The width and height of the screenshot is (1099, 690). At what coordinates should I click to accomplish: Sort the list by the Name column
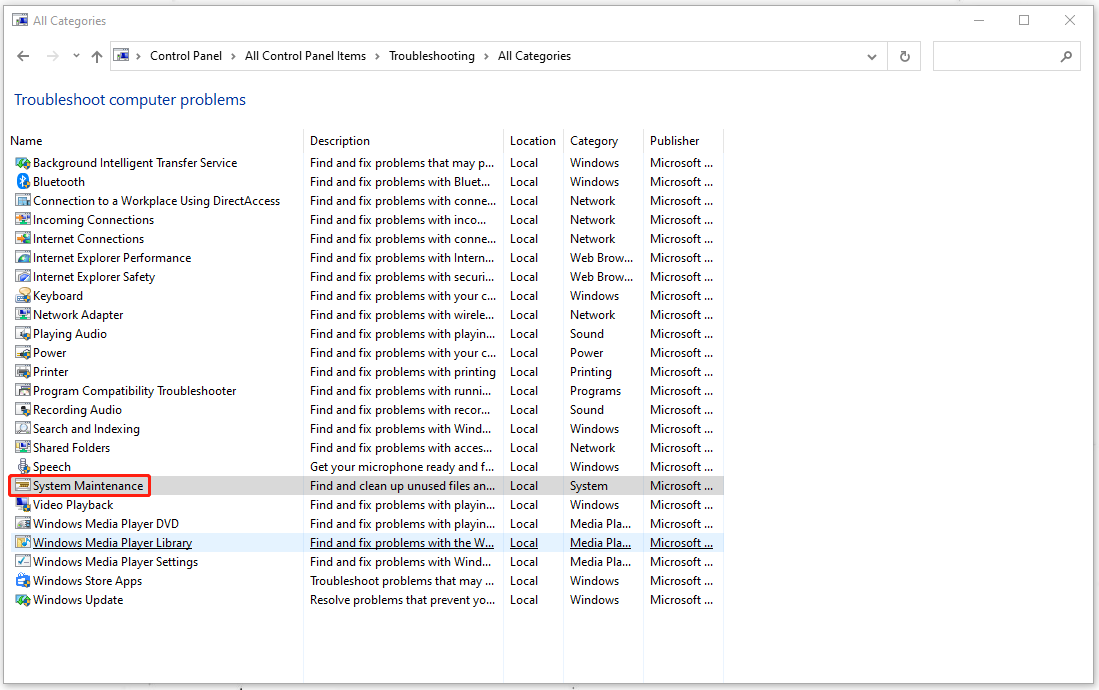point(27,141)
